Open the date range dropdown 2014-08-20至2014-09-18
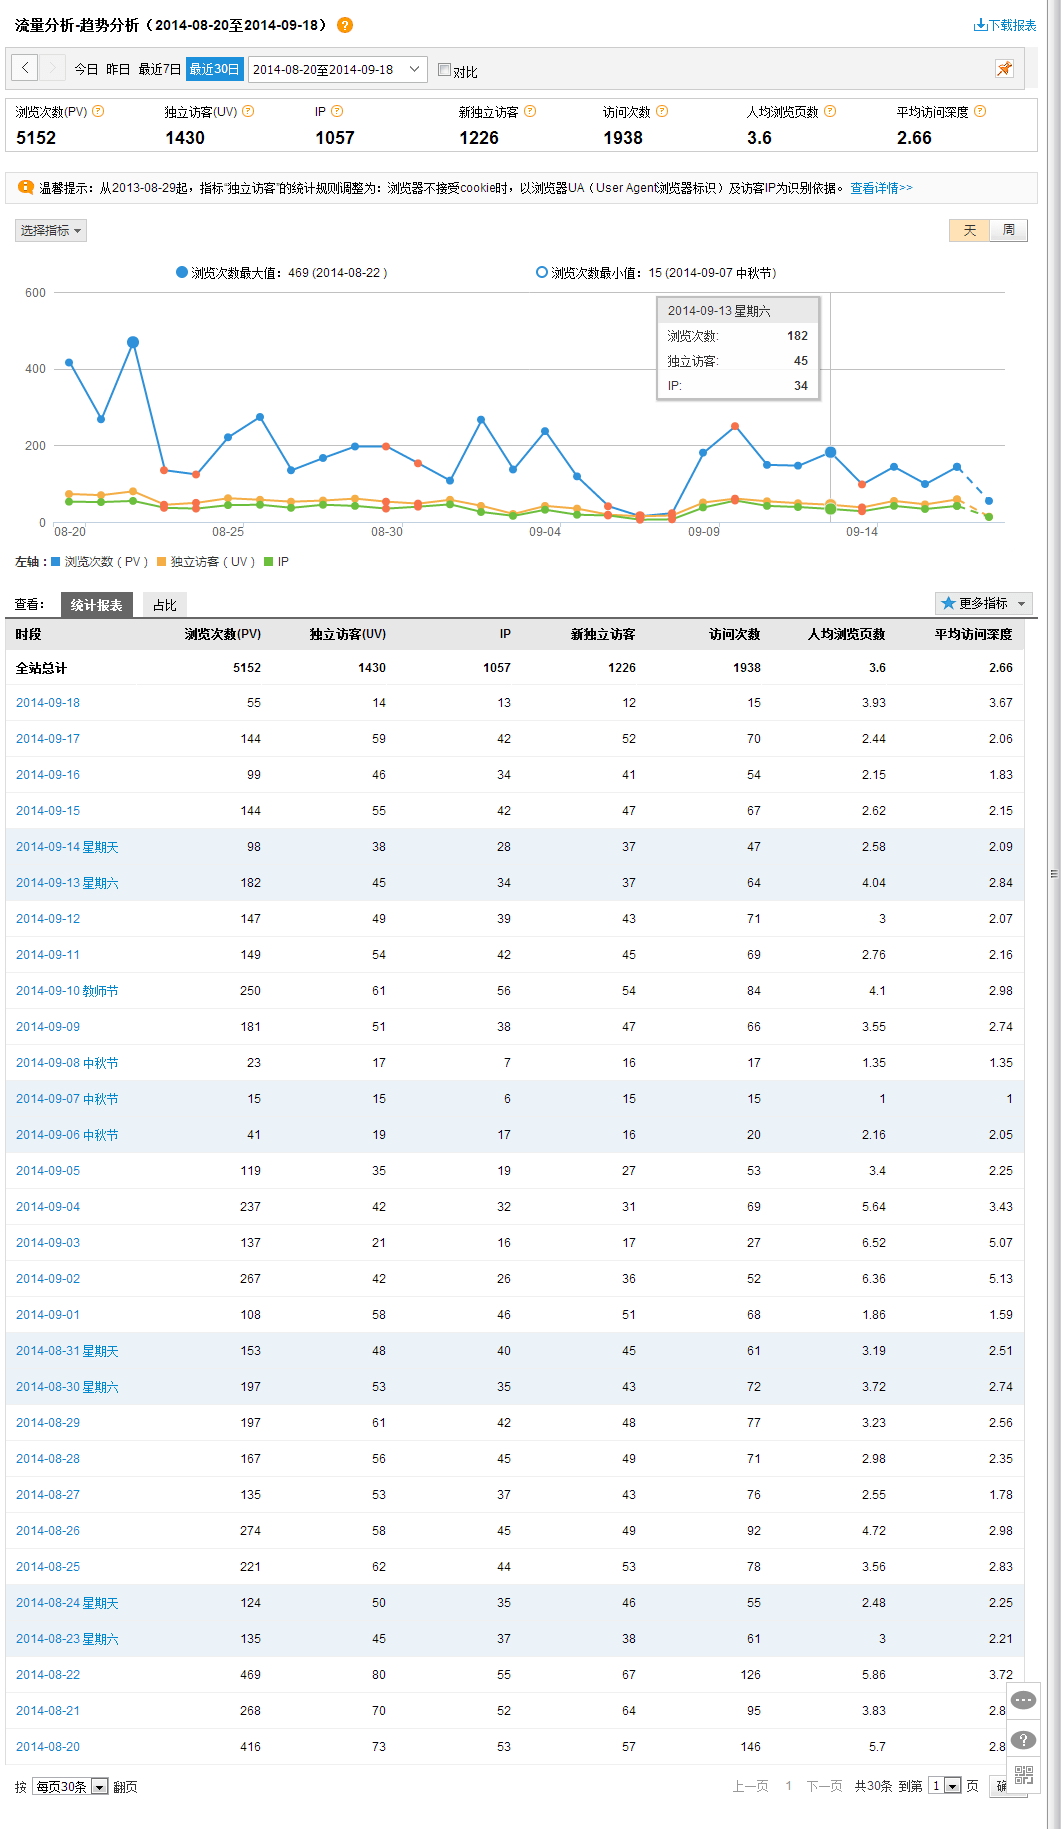The image size is (1061, 1829). 337,69
